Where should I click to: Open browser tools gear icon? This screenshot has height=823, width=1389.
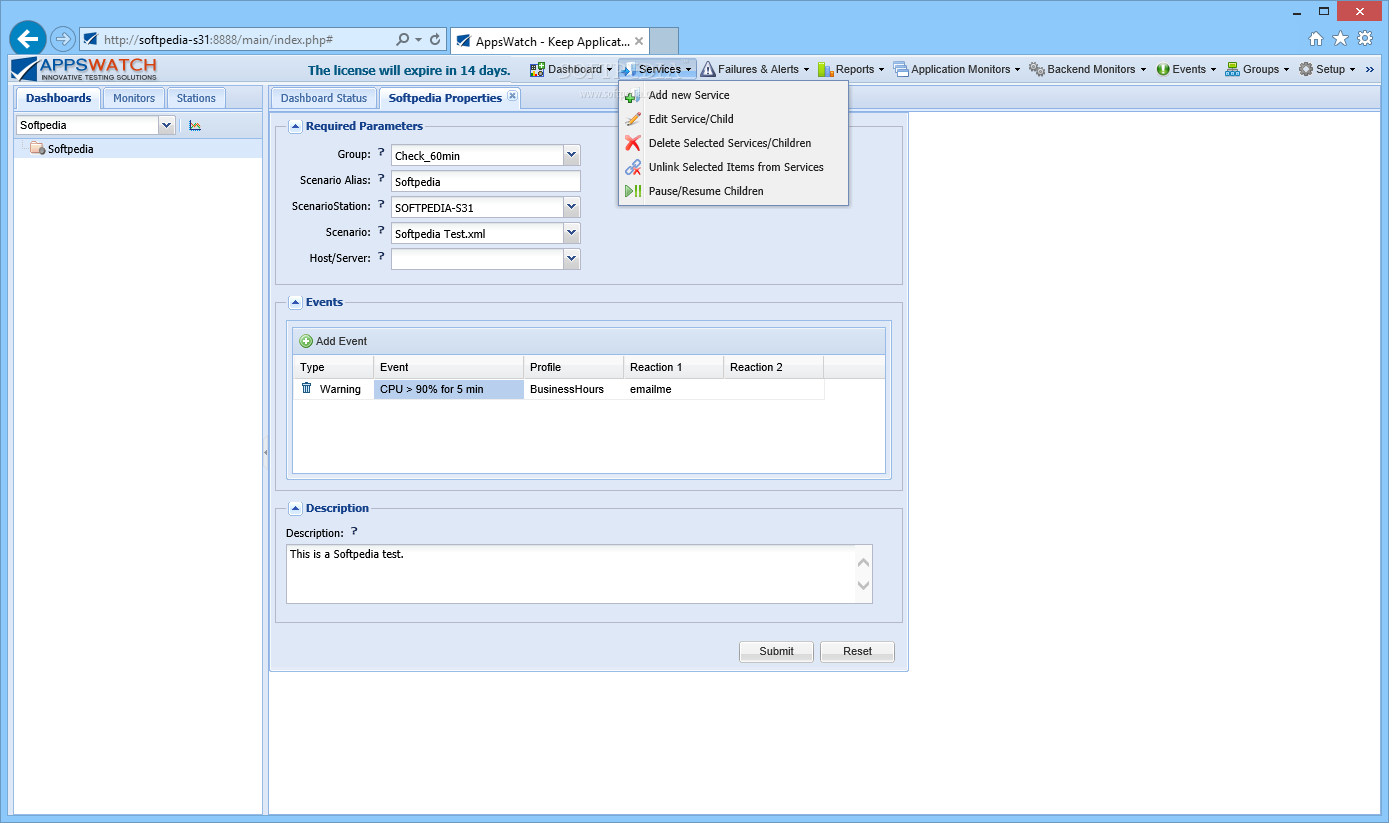pos(1365,39)
